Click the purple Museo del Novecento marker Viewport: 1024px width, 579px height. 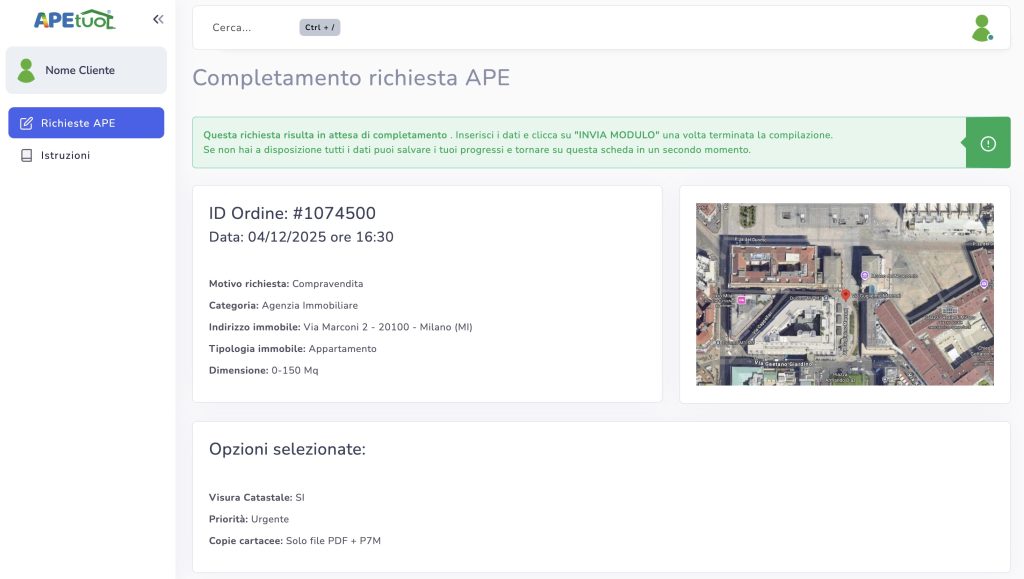pyautogui.click(x=866, y=274)
